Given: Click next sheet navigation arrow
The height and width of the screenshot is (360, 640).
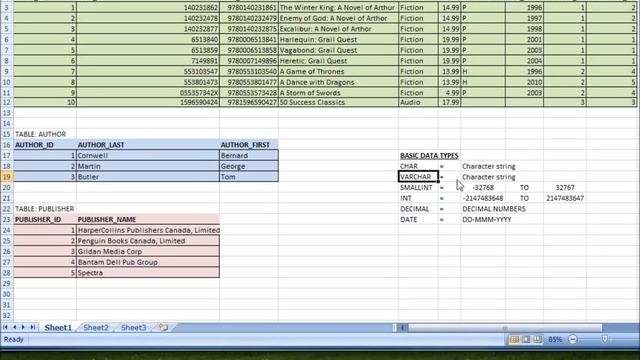Looking at the screenshot, I should (23, 327).
